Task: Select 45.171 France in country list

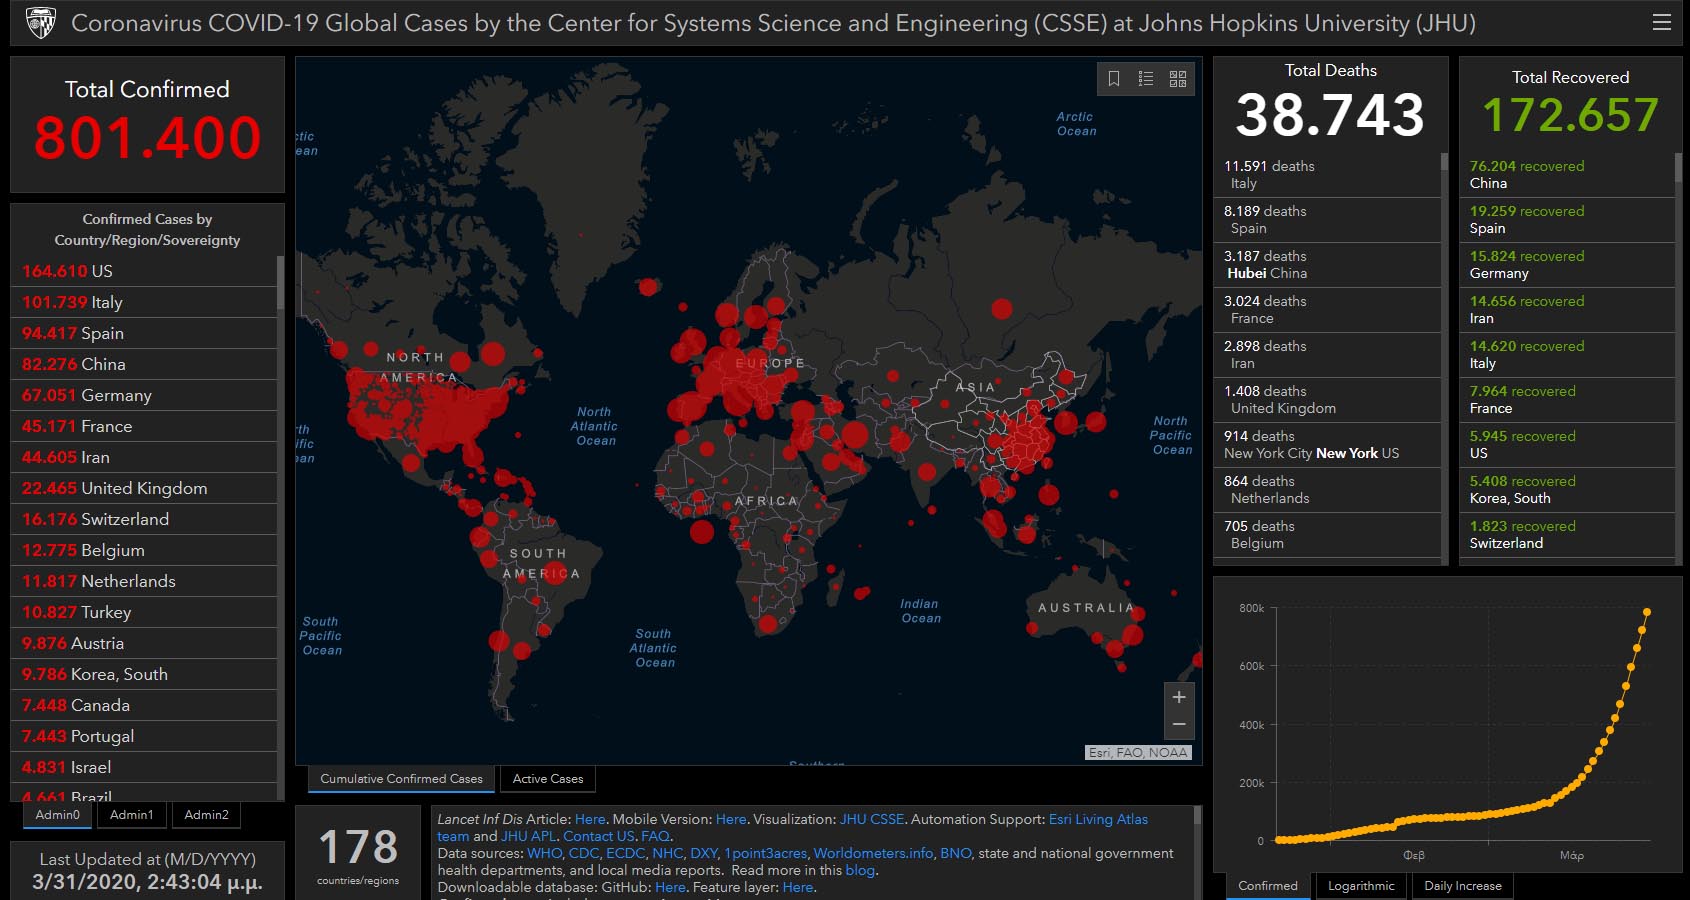Action: 144,426
